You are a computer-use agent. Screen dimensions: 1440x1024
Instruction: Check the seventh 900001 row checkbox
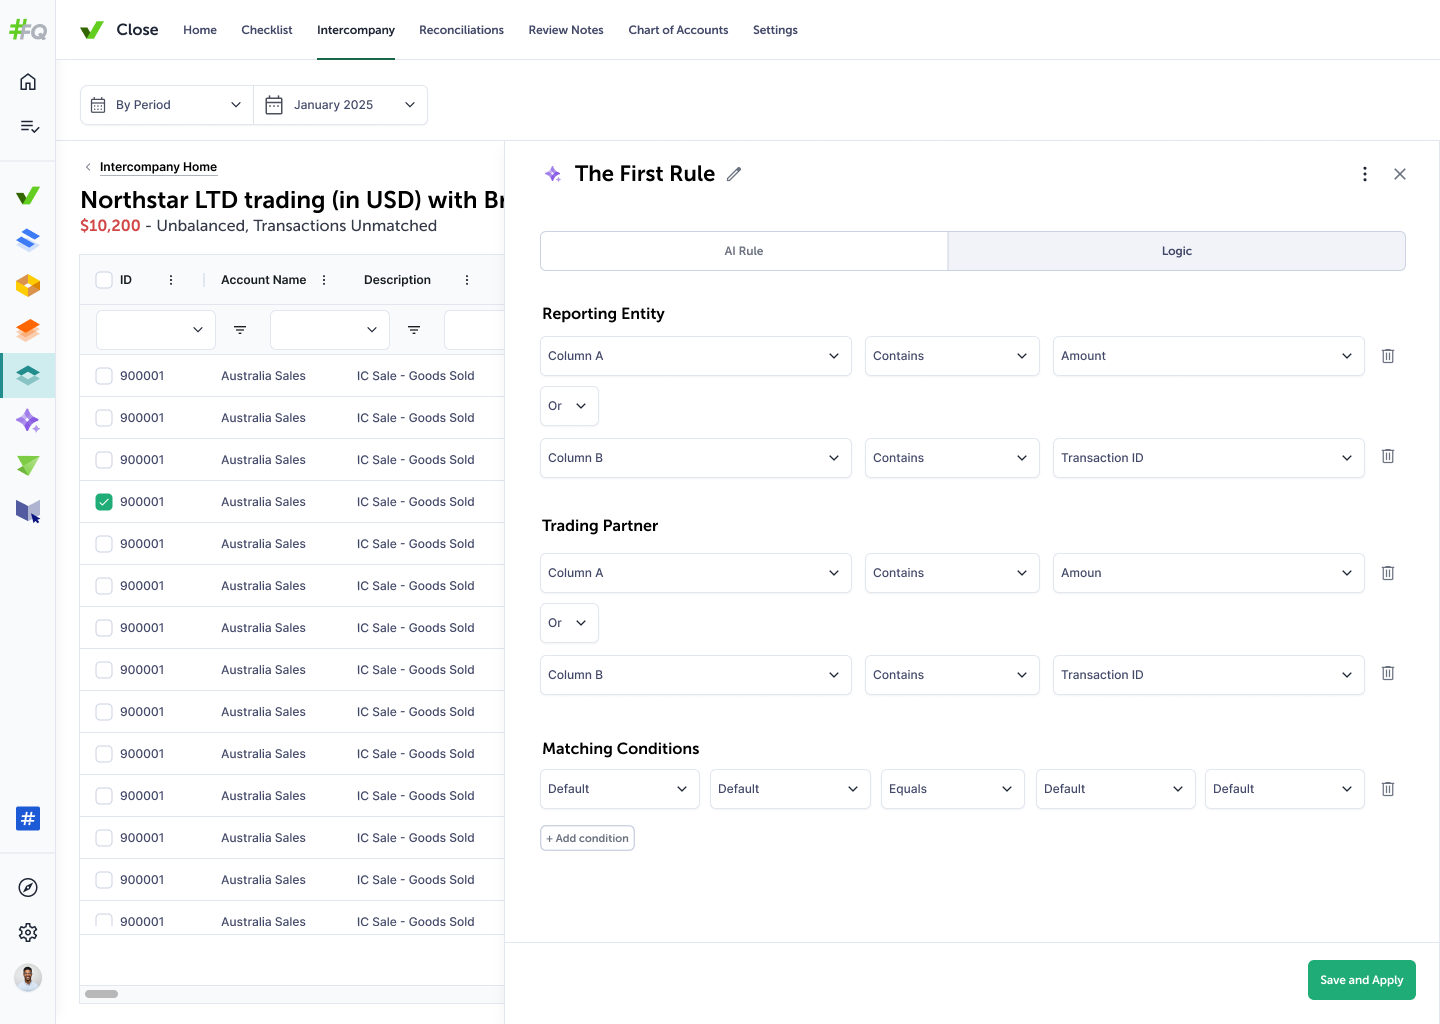(x=104, y=628)
